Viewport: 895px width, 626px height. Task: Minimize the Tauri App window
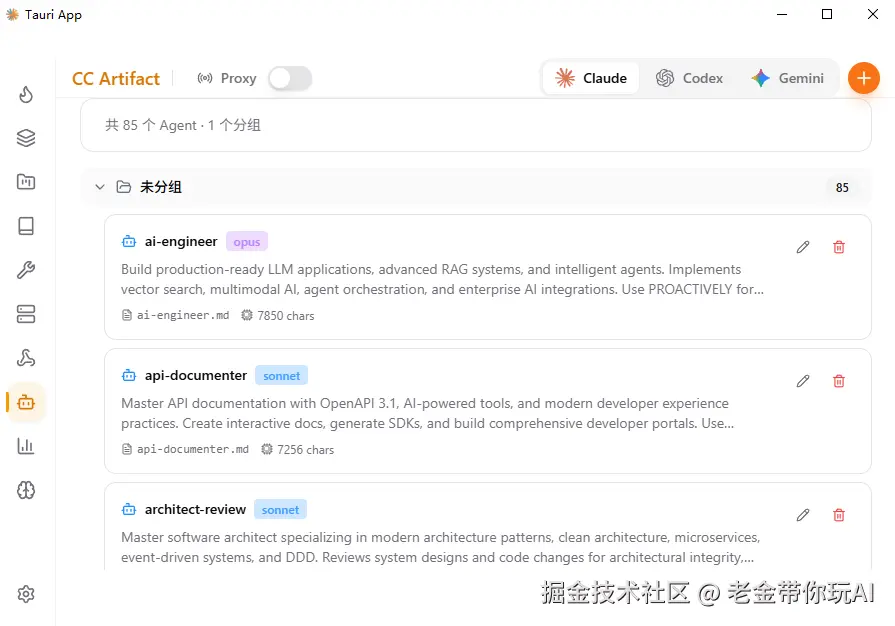pos(782,14)
